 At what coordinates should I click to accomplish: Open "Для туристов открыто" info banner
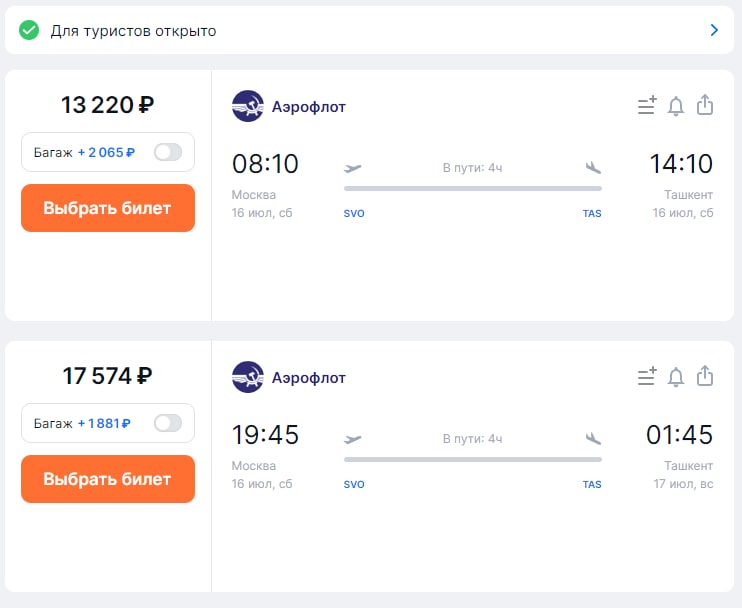pyautogui.click(x=134, y=31)
